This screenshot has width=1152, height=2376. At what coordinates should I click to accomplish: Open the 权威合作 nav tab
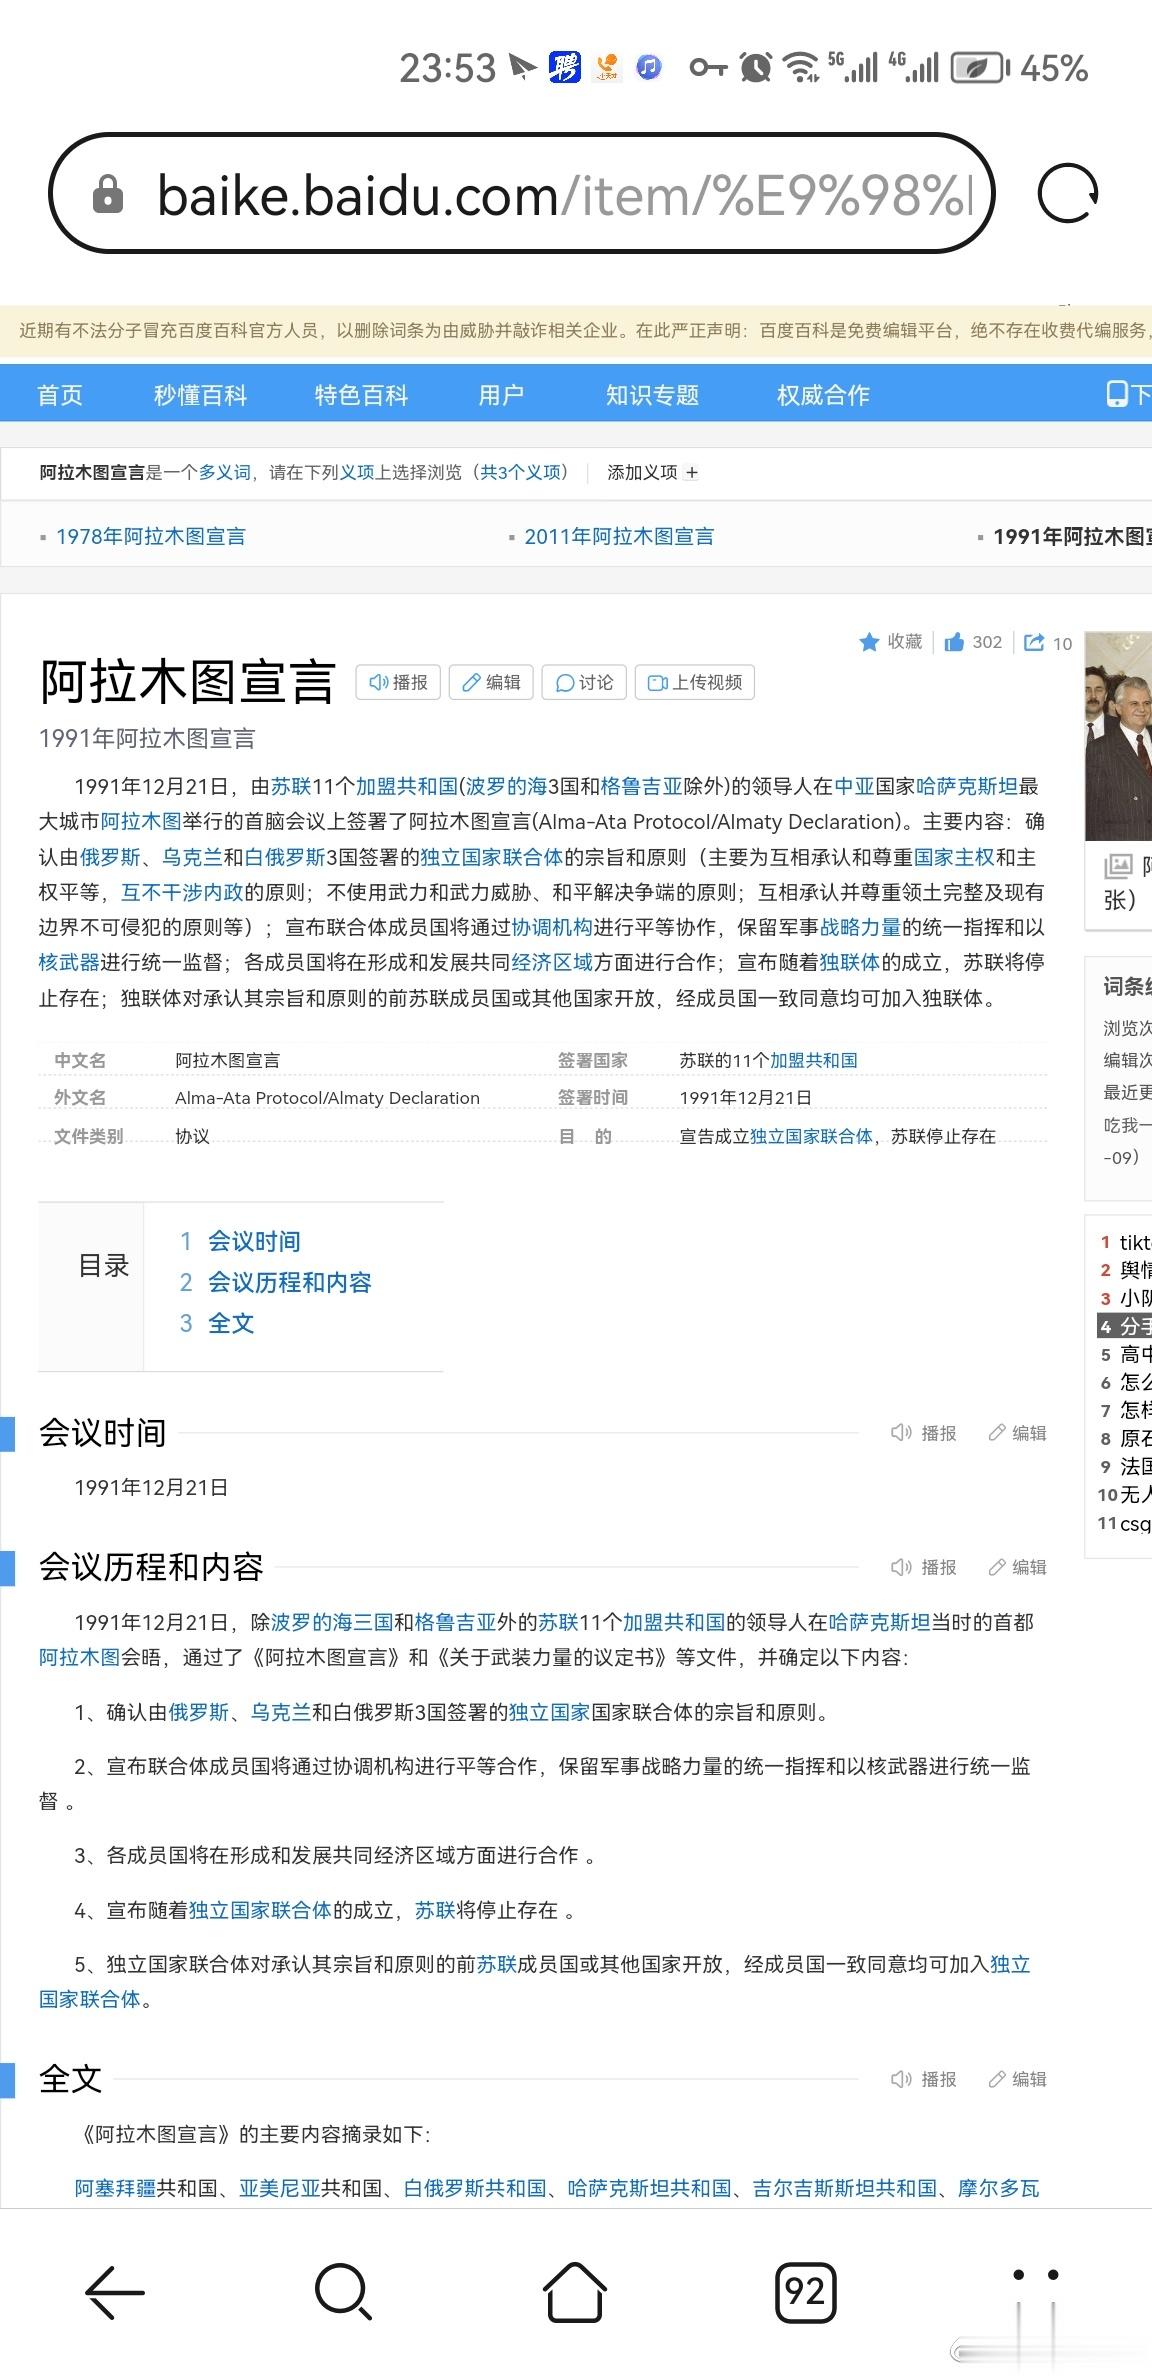(x=823, y=395)
